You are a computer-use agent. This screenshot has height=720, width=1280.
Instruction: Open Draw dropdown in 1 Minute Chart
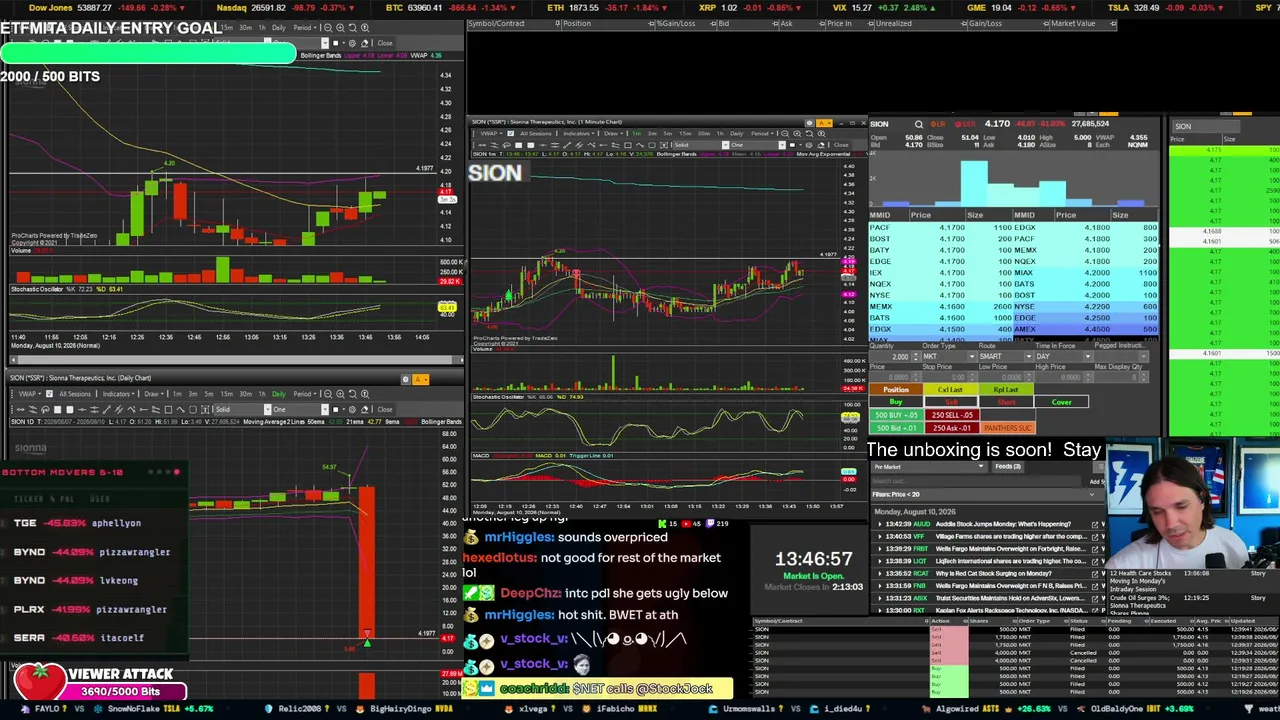(613, 134)
